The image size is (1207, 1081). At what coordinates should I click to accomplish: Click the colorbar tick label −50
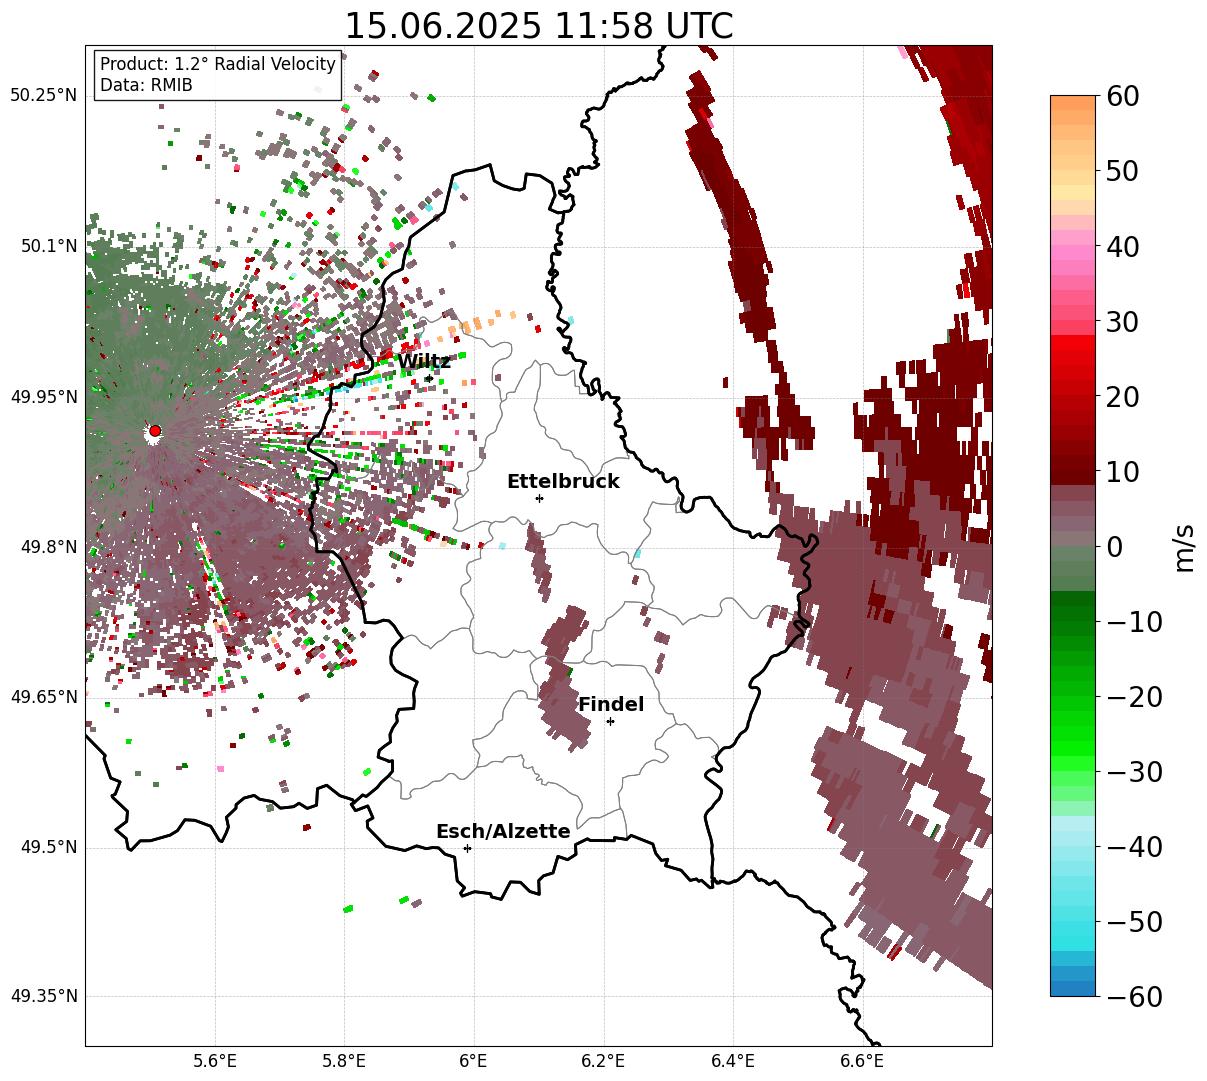[x=1135, y=921]
